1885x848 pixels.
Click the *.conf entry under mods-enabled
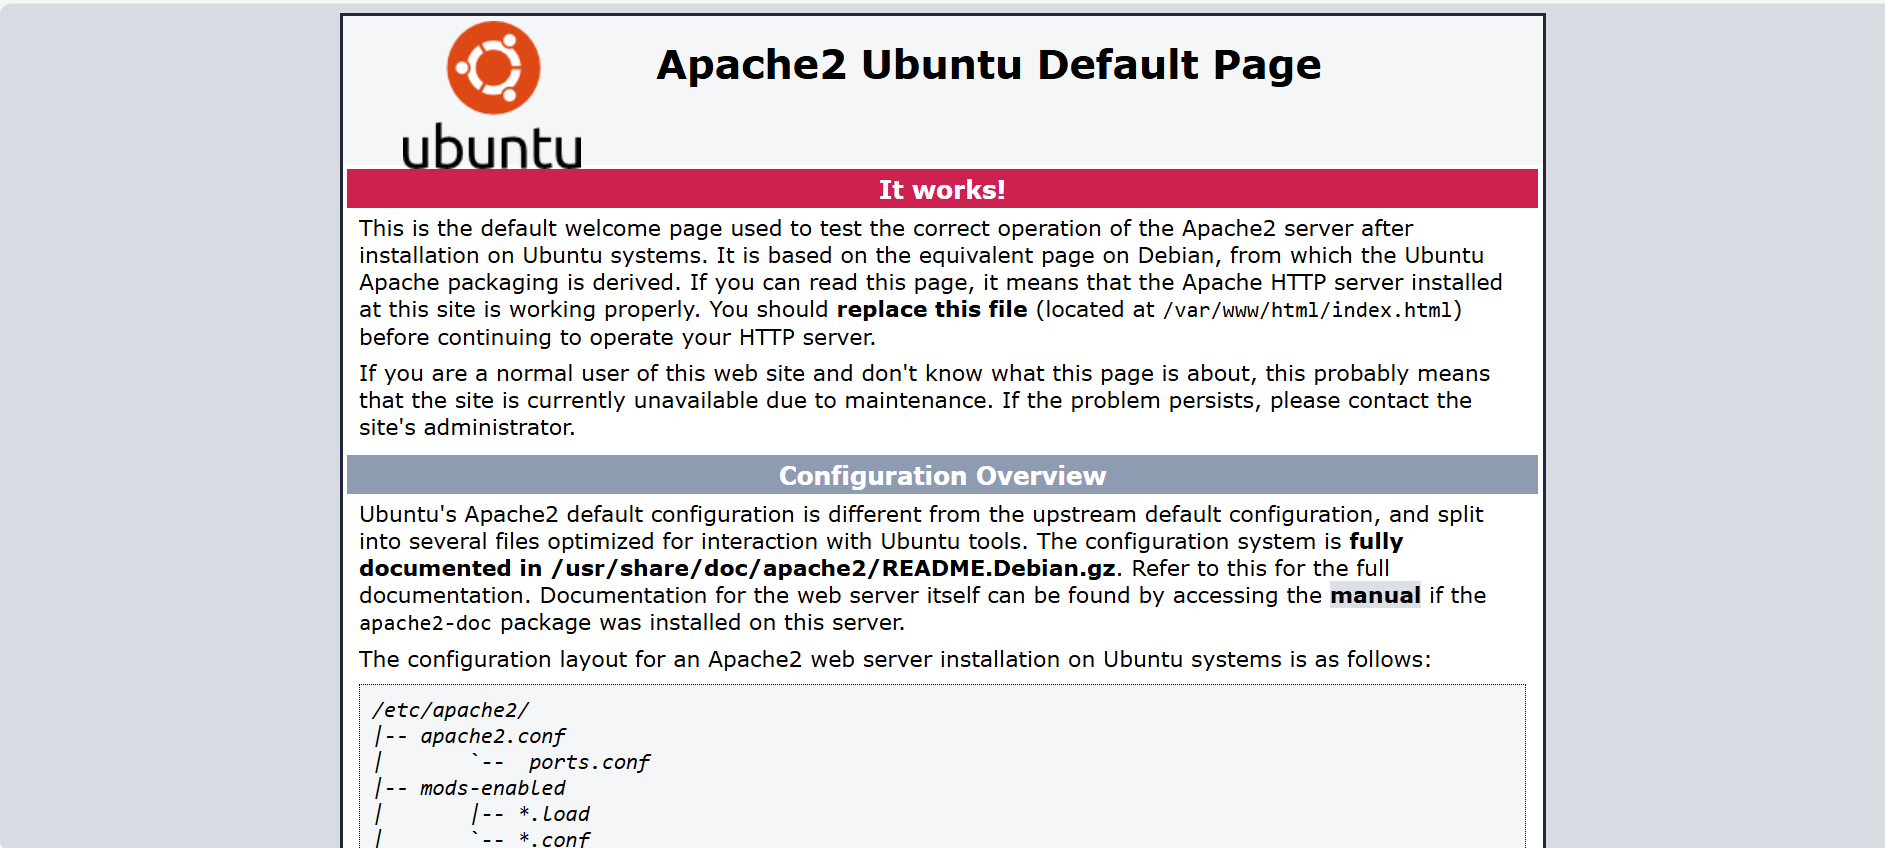coord(554,839)
